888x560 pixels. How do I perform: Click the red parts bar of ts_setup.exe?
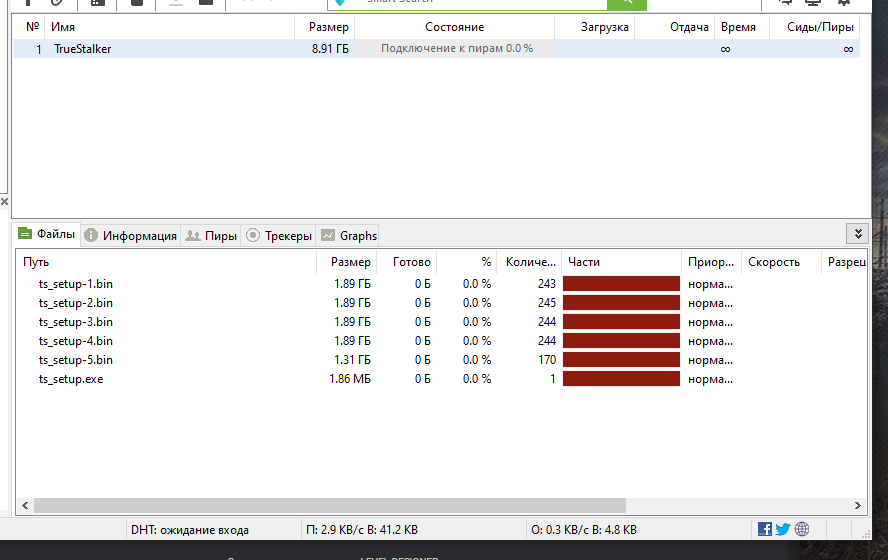[x=621, y=379]
